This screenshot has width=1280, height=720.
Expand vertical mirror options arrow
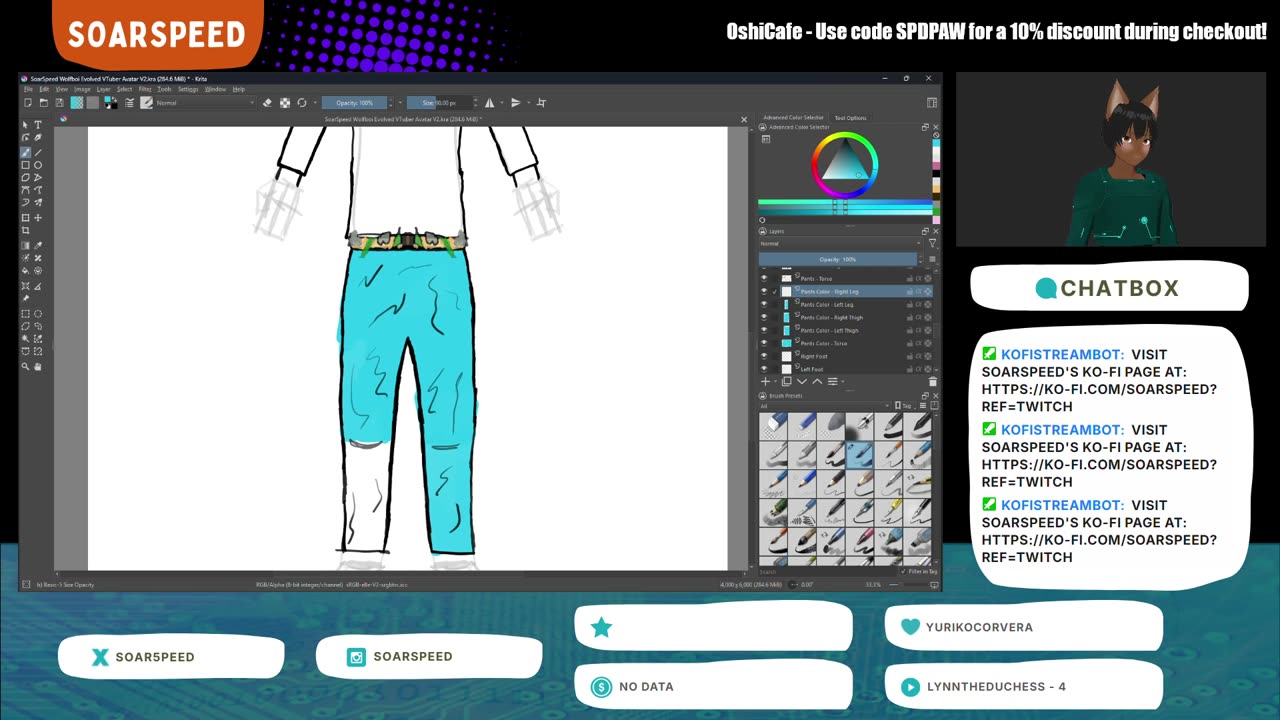[x=528, y=103]
